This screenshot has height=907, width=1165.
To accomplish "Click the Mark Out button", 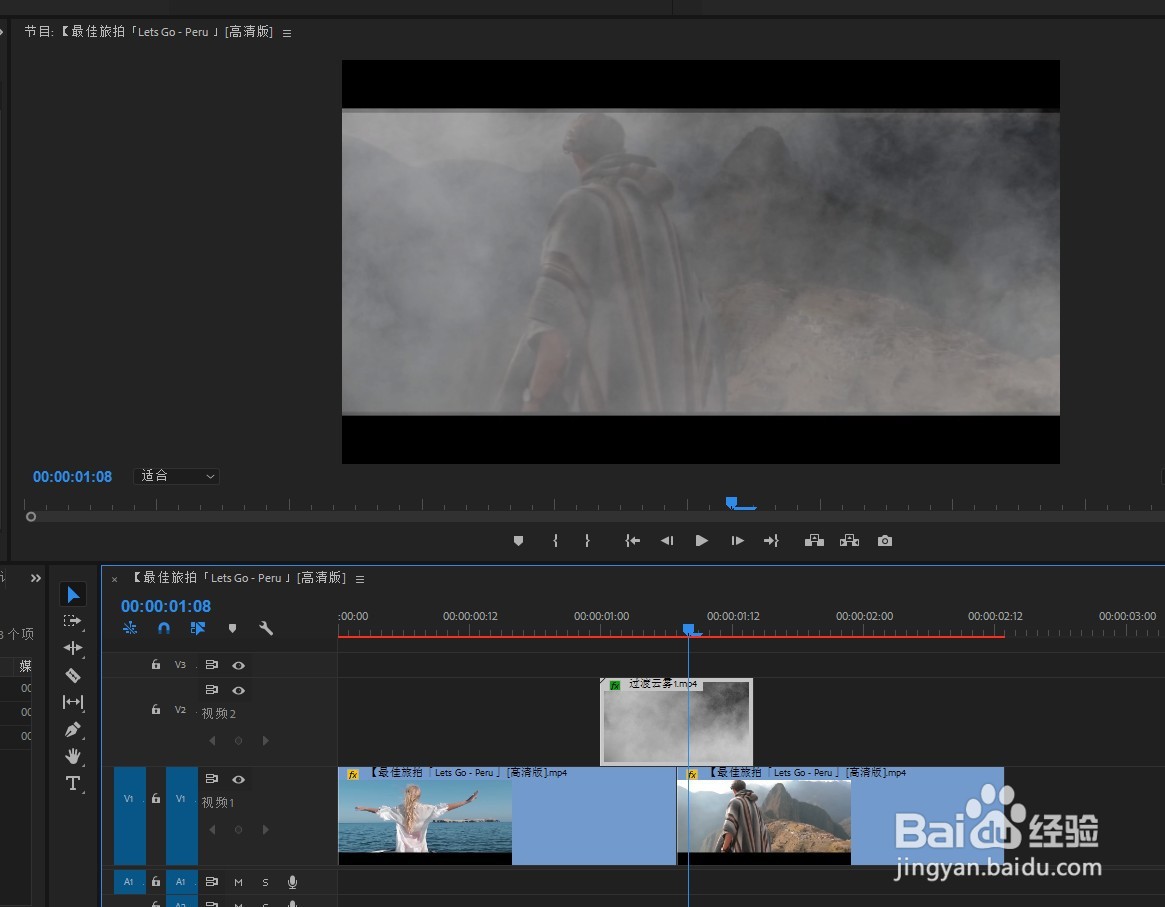I will pos(587,541).
